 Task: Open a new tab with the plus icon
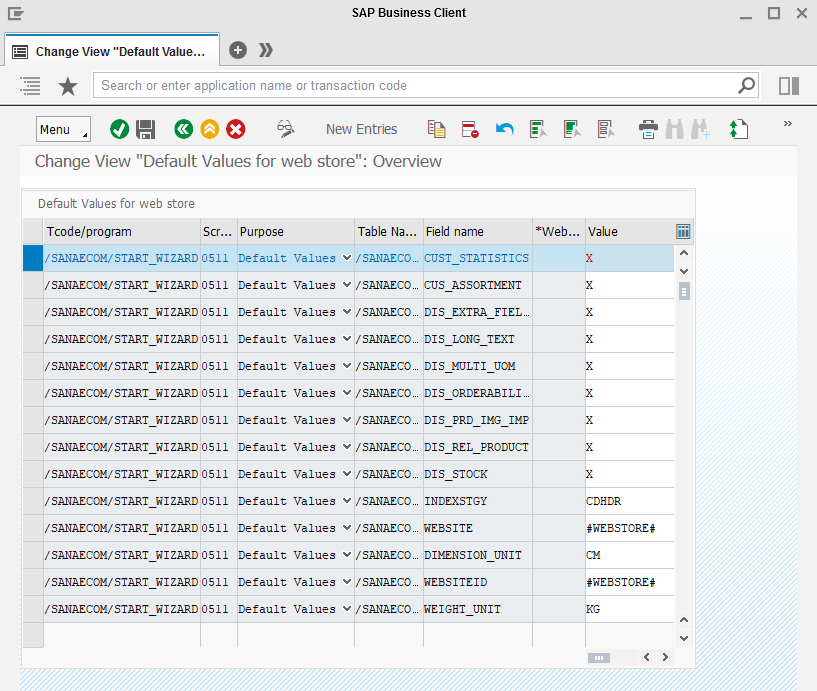point(238,50)
